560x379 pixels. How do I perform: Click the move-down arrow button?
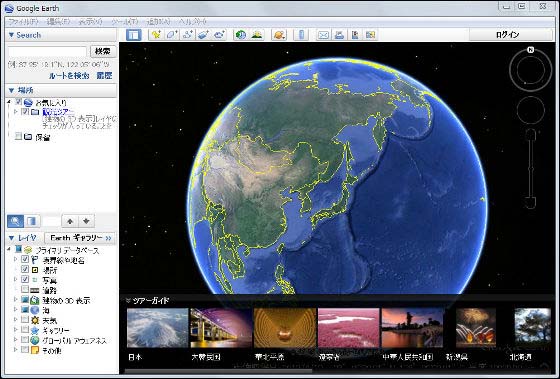click(86, 221)
